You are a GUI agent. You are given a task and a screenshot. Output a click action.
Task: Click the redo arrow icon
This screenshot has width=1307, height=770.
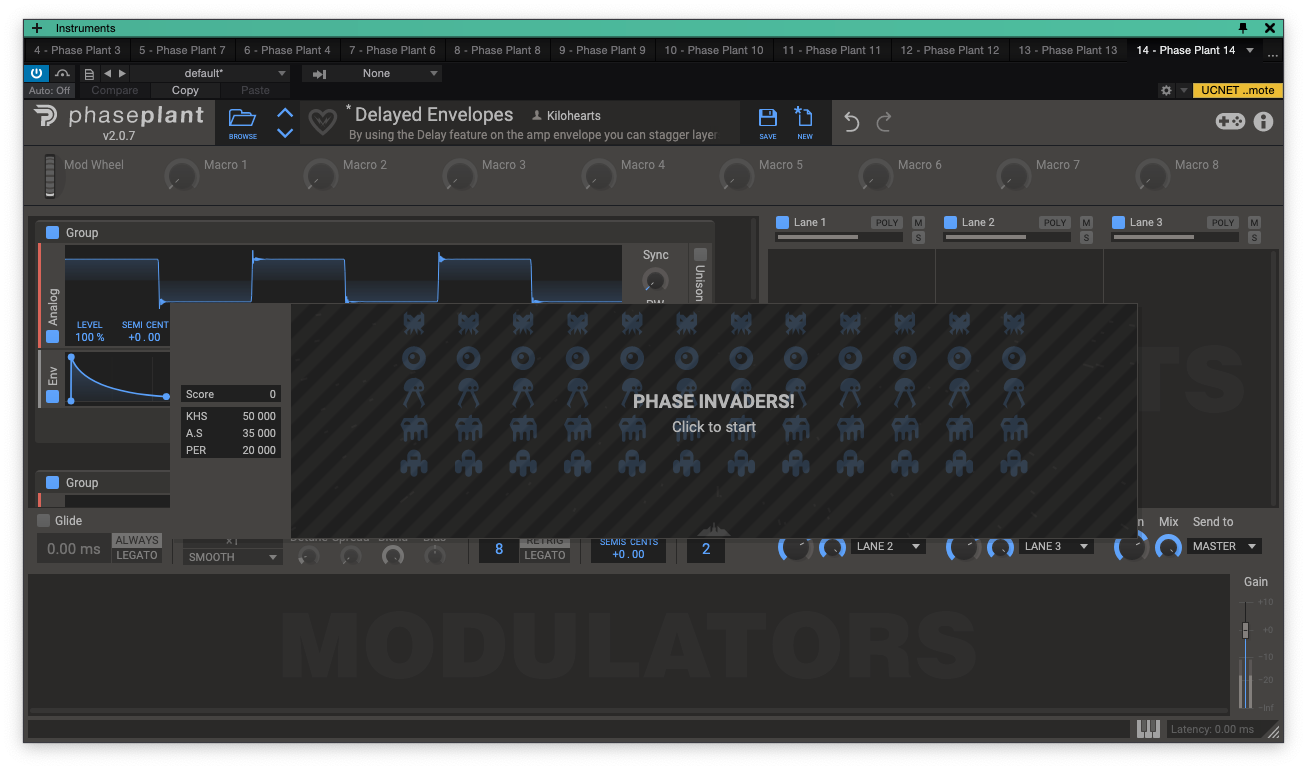884,122
